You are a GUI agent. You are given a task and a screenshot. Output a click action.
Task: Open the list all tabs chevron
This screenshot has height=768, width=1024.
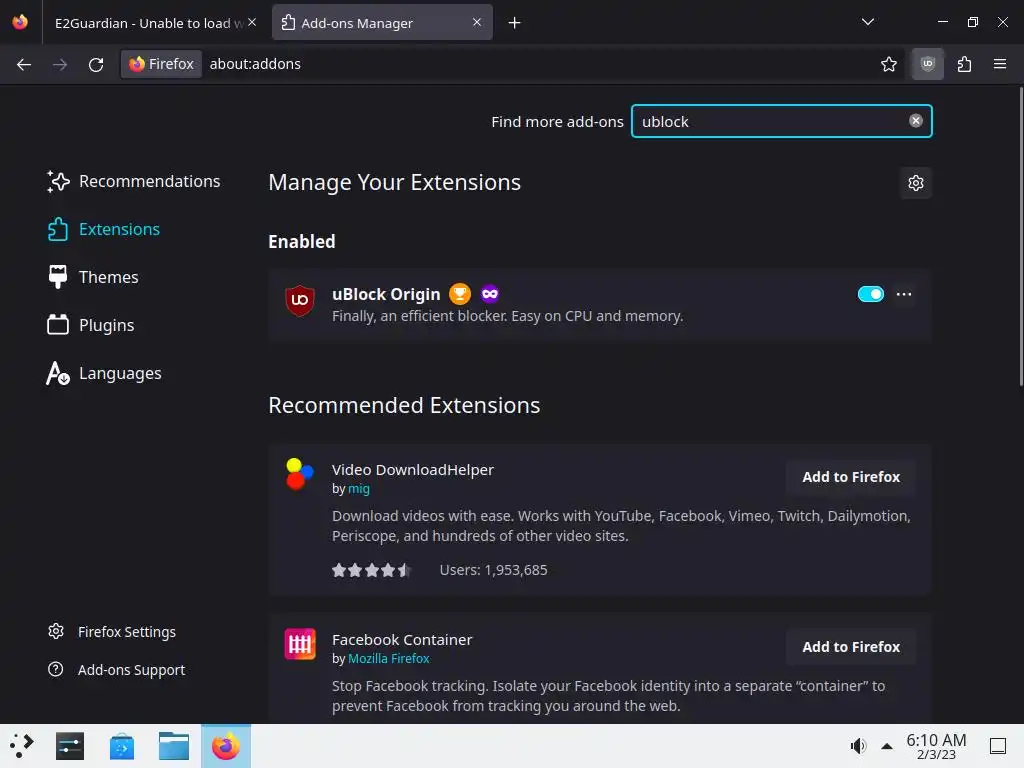(868, 22)
